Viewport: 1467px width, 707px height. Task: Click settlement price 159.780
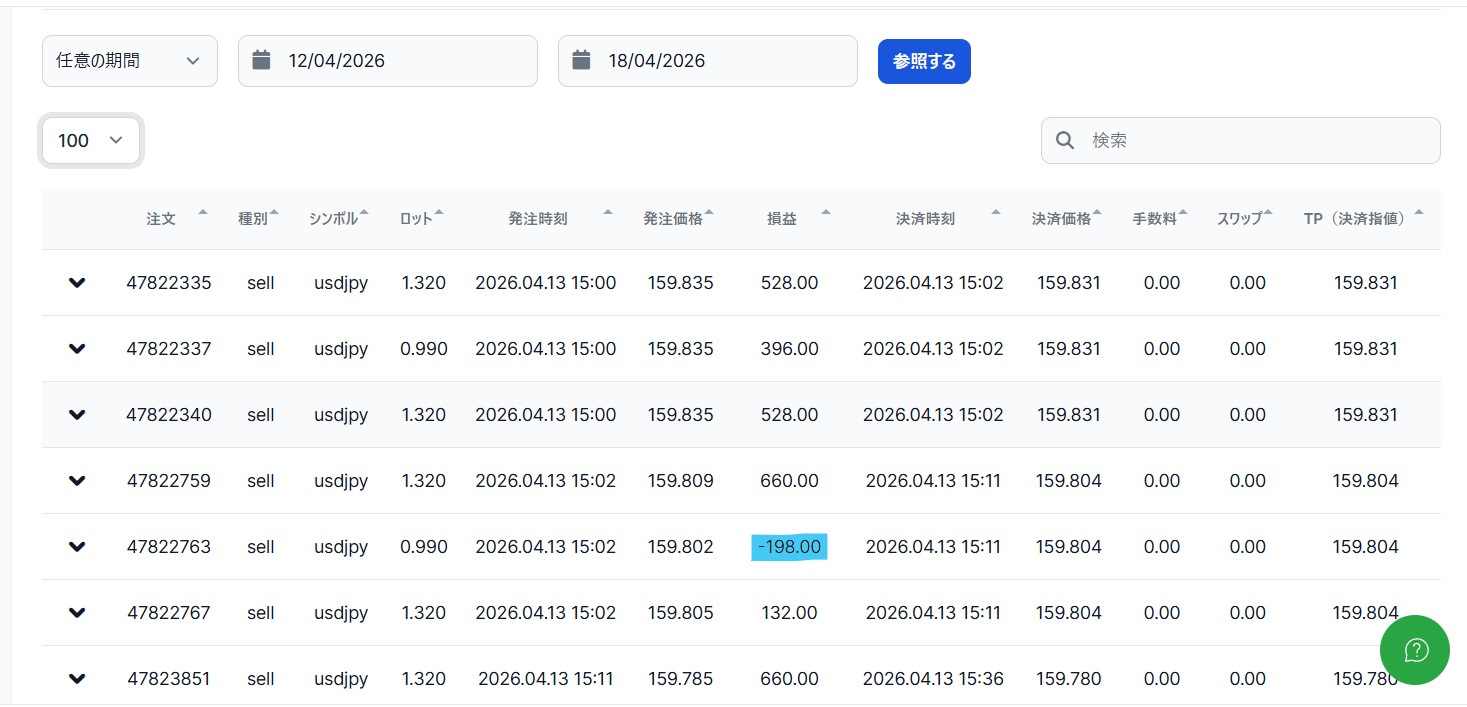pyautogui.click(x=1069, y=679)
